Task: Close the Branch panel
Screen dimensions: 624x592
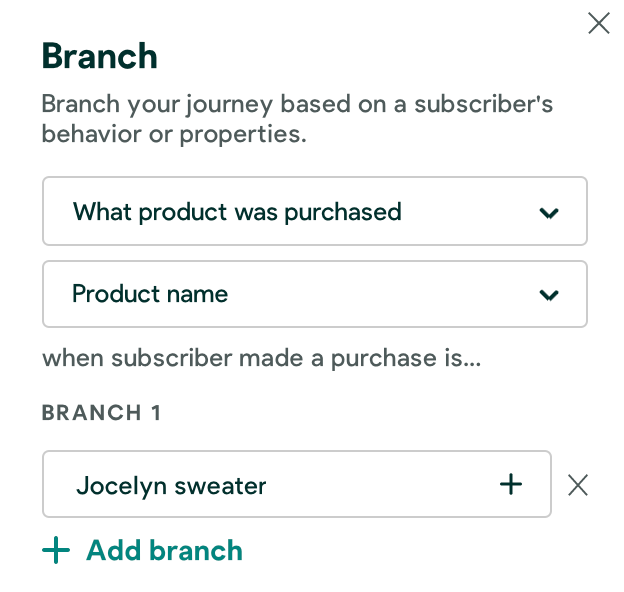Action: pyautogui.click(x=599, y=23)
